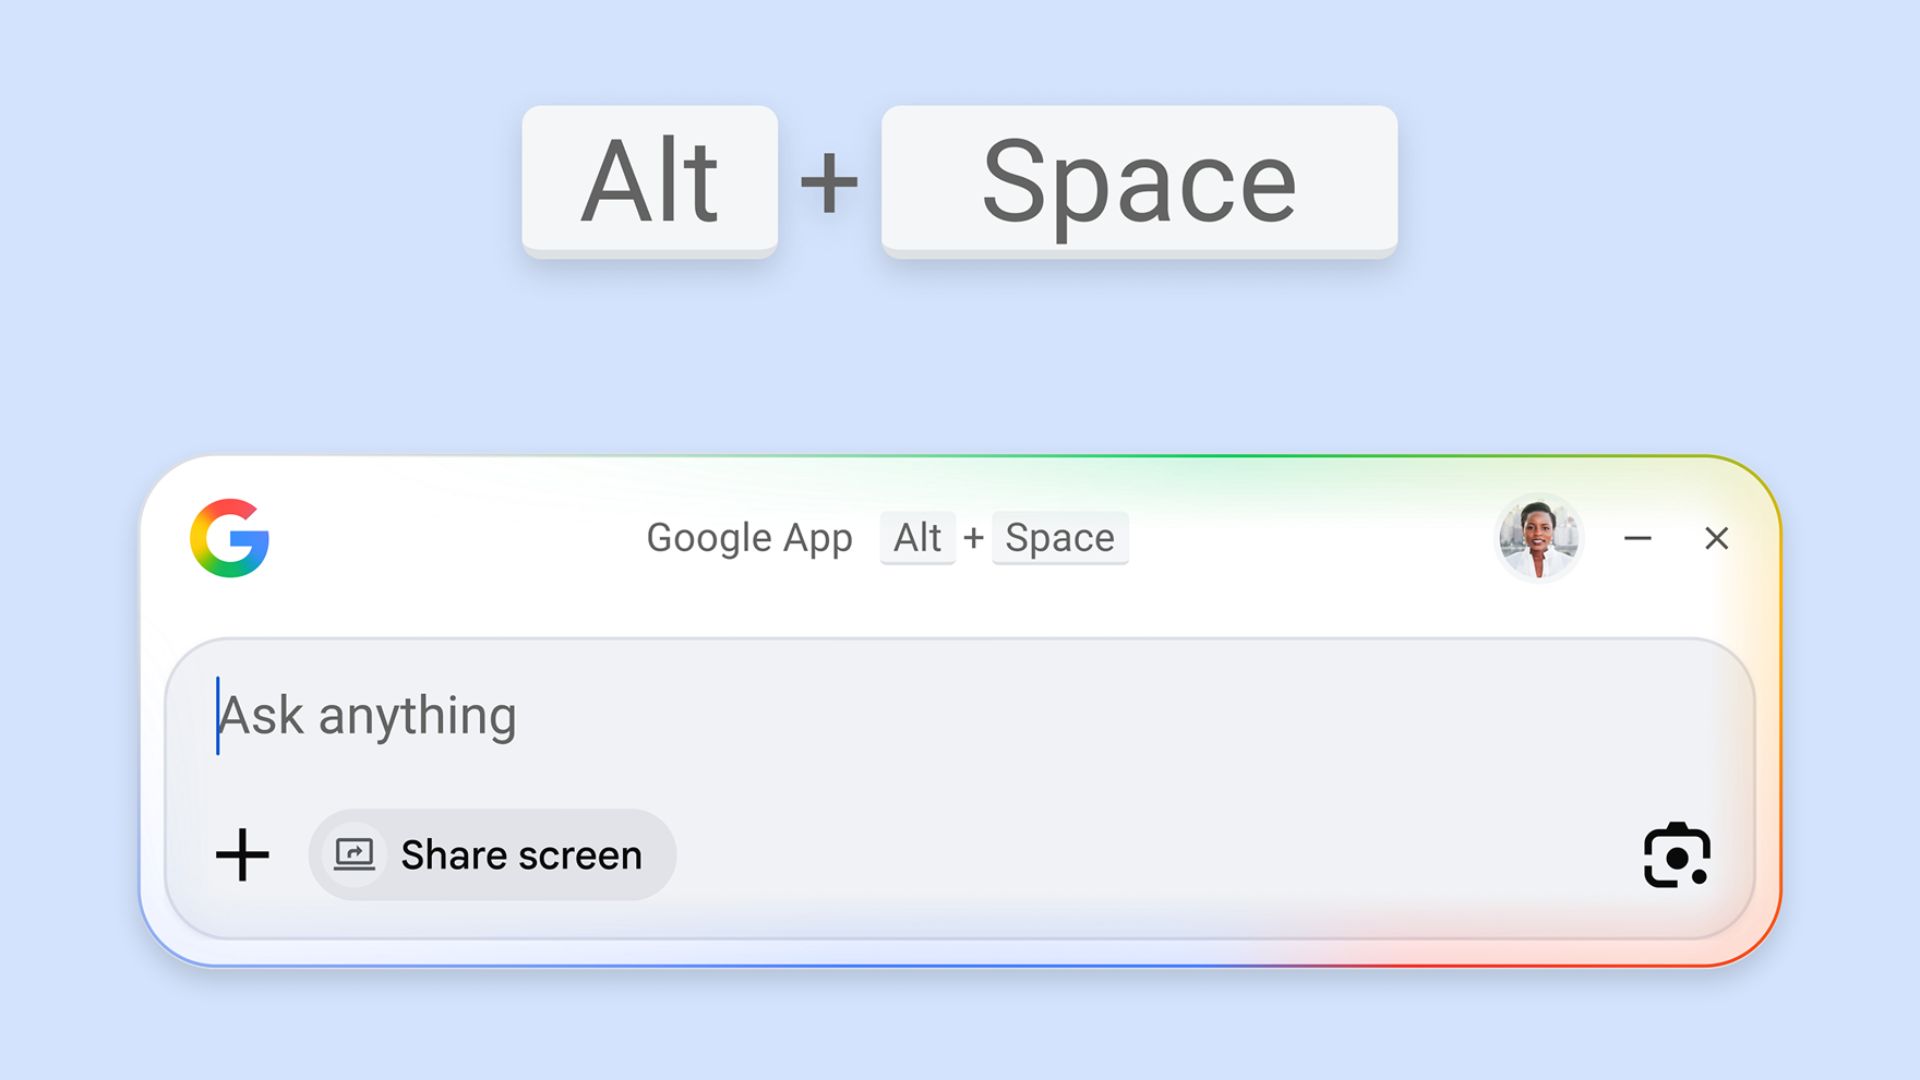Click the Alt shortcut chip in the title bar

tap(916, 537)
